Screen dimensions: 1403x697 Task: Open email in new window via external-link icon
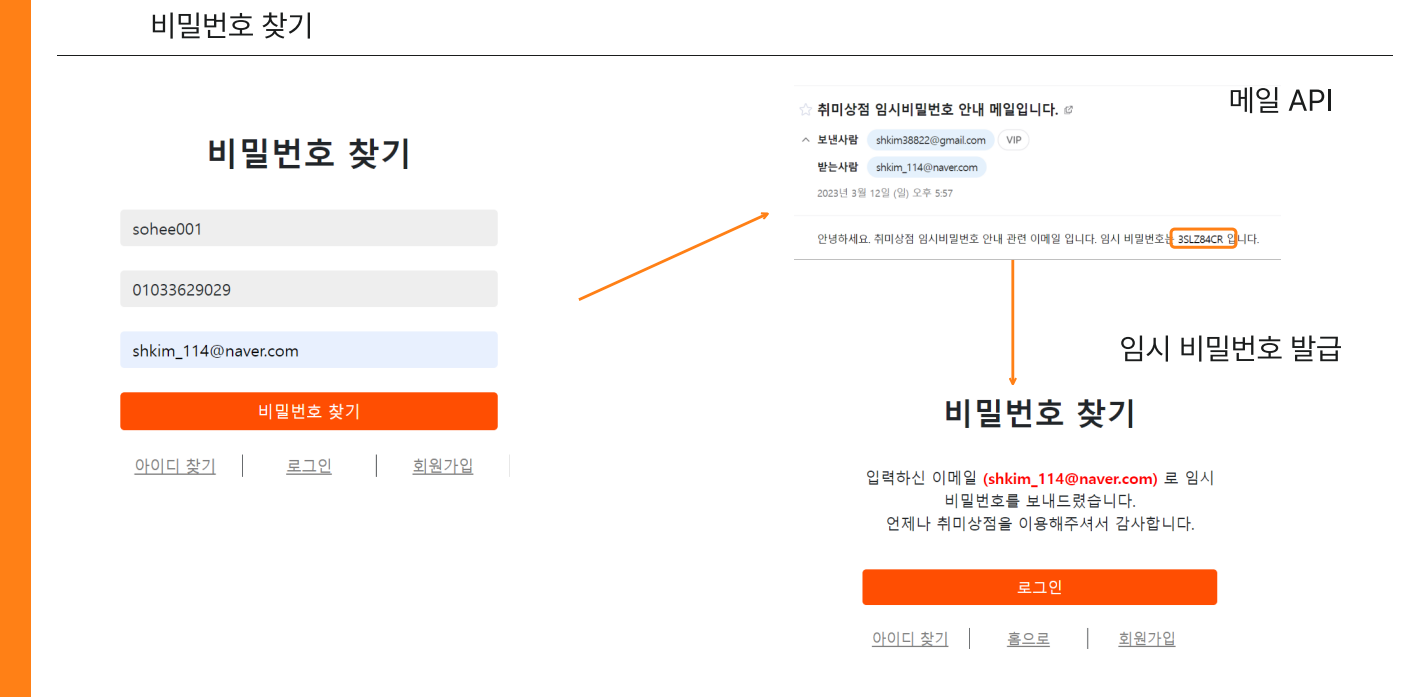[1069, 110]
